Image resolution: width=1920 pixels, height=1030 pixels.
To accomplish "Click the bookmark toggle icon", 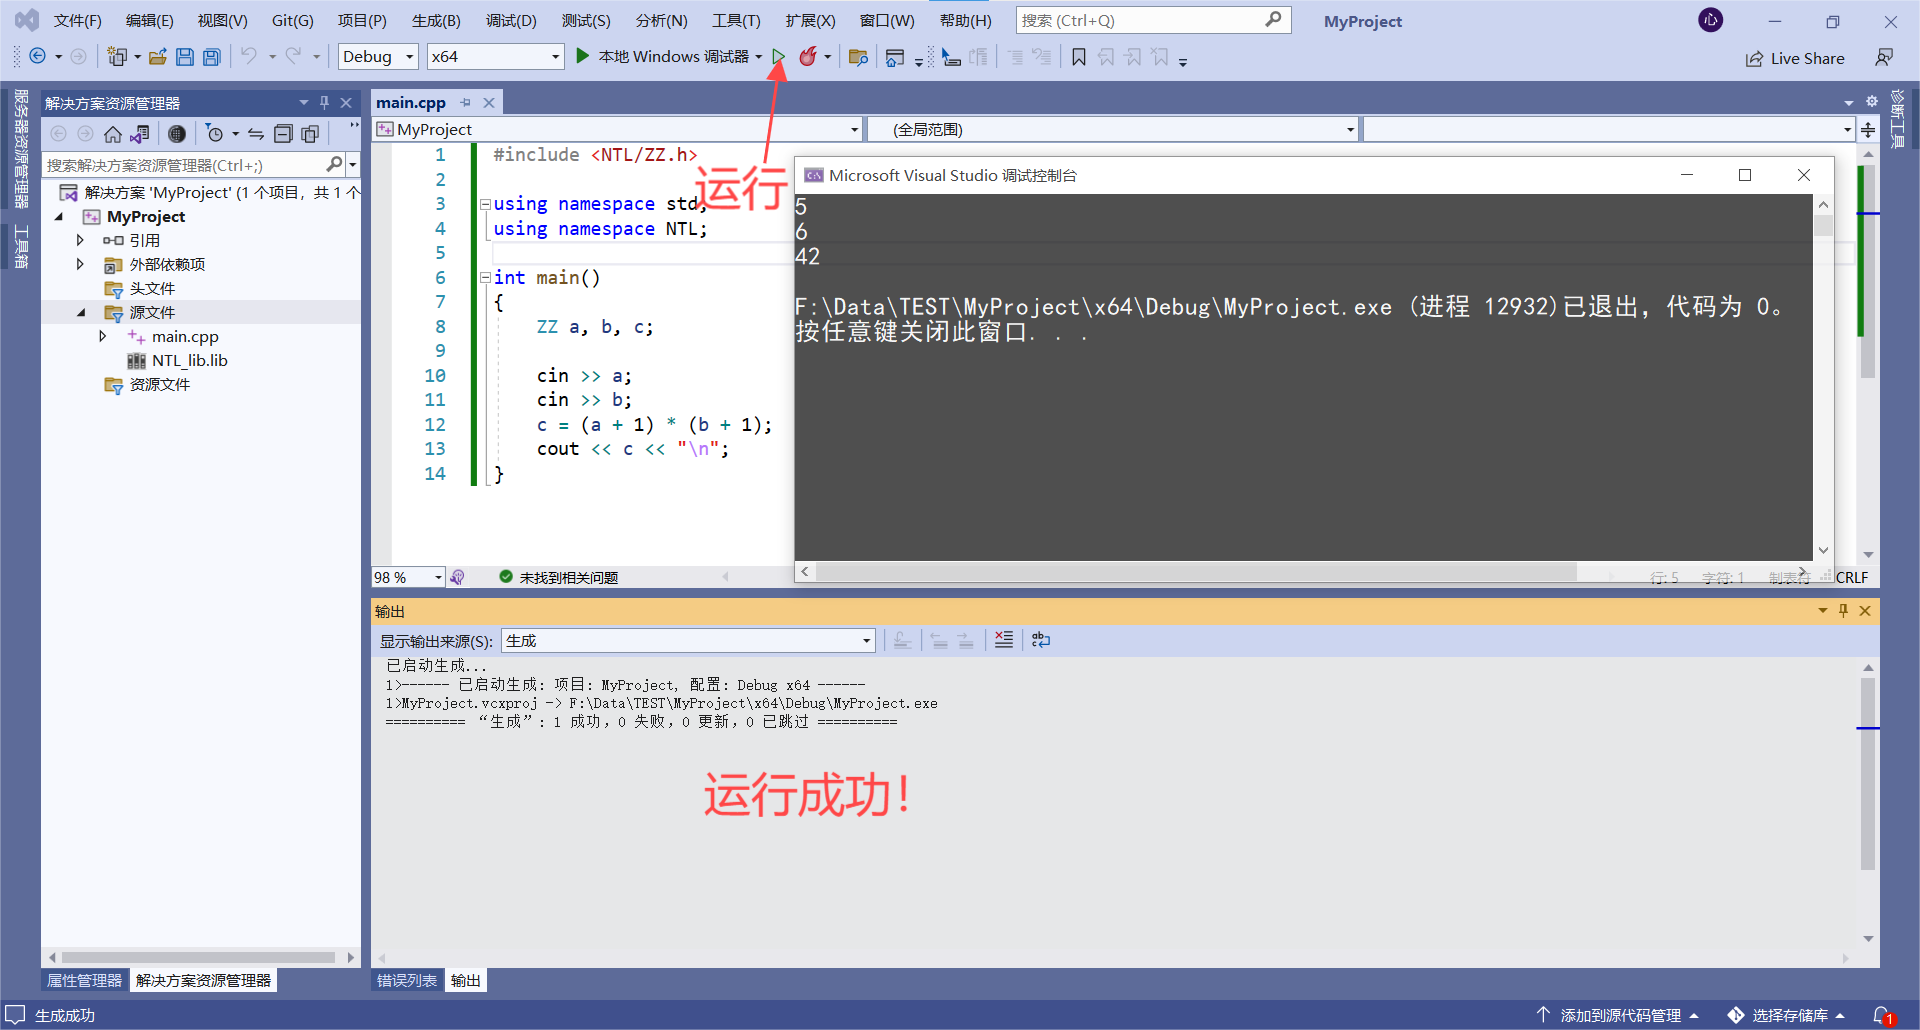I will pyautogui.click(x=1079, y=57).
